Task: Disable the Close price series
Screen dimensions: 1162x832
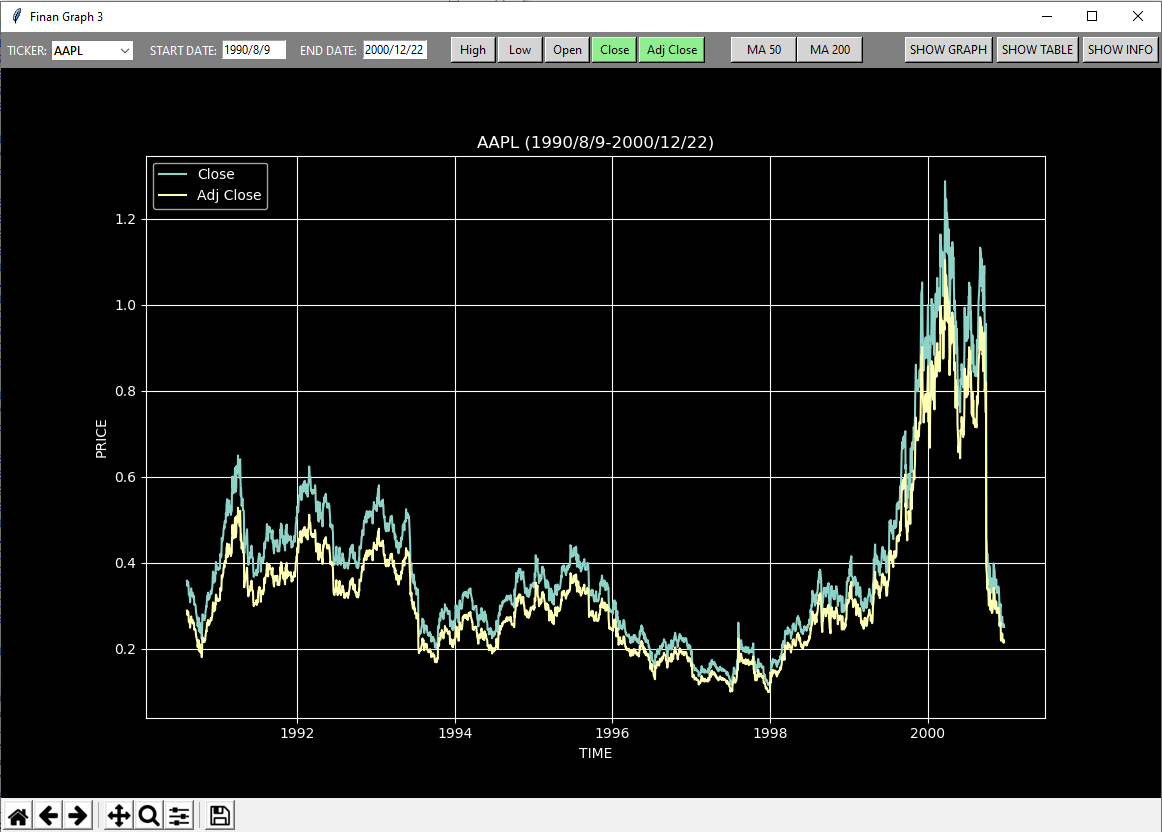Action: click(x=614, y=50)
